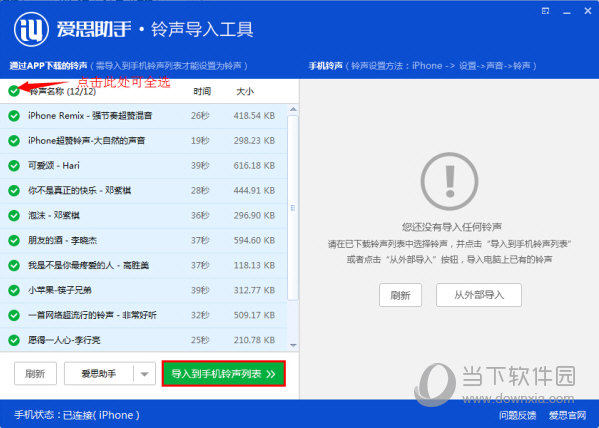Screen dimensions: 599x428
Task: Click 手机铃声 panel heading
Action: point(325,66)
